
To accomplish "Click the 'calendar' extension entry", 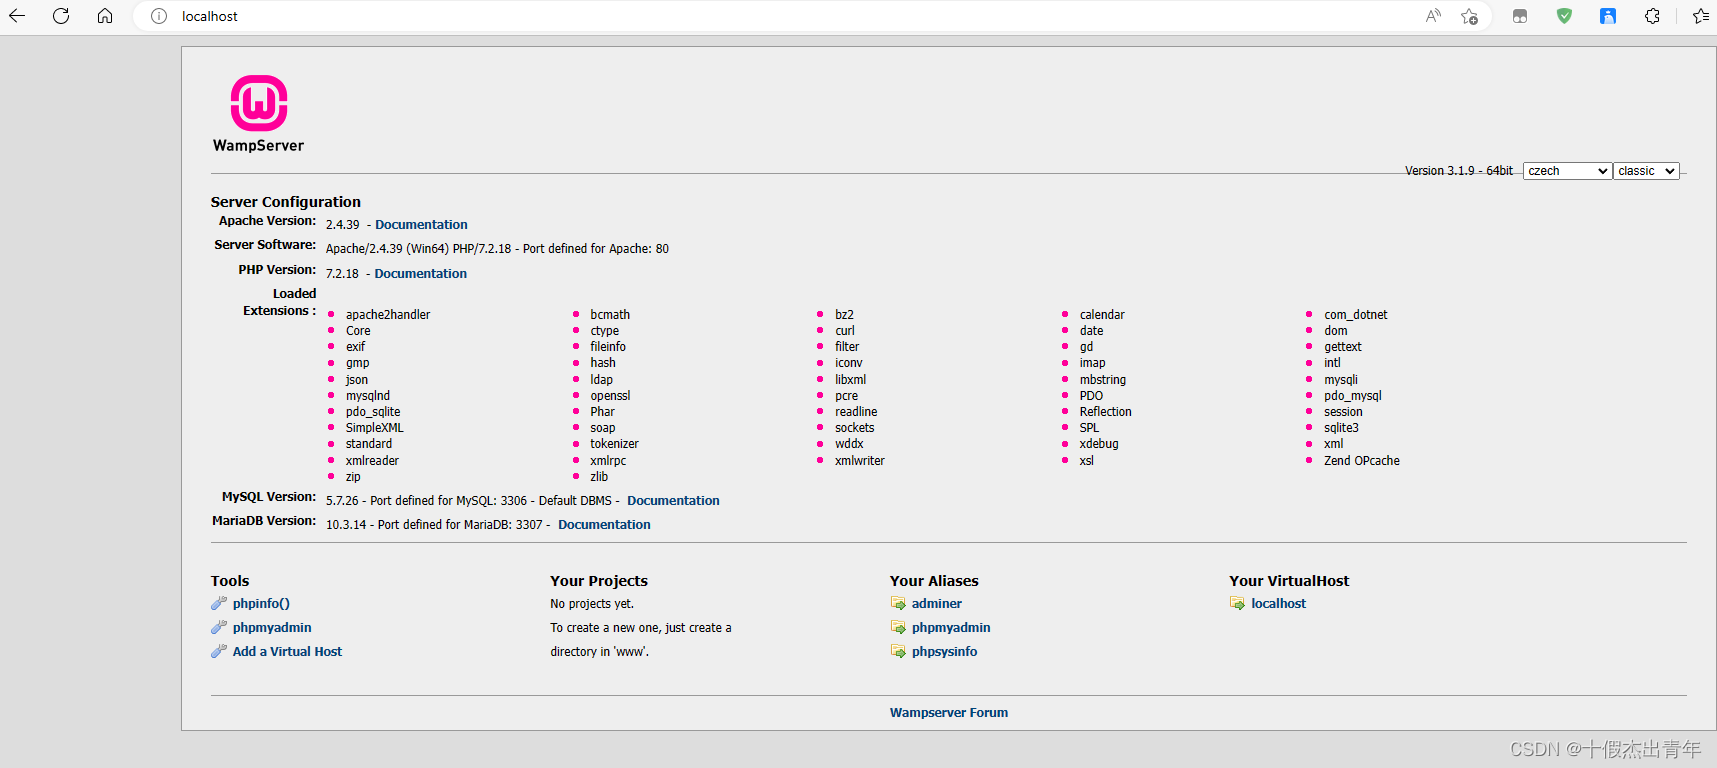I will pos(1102,315).
